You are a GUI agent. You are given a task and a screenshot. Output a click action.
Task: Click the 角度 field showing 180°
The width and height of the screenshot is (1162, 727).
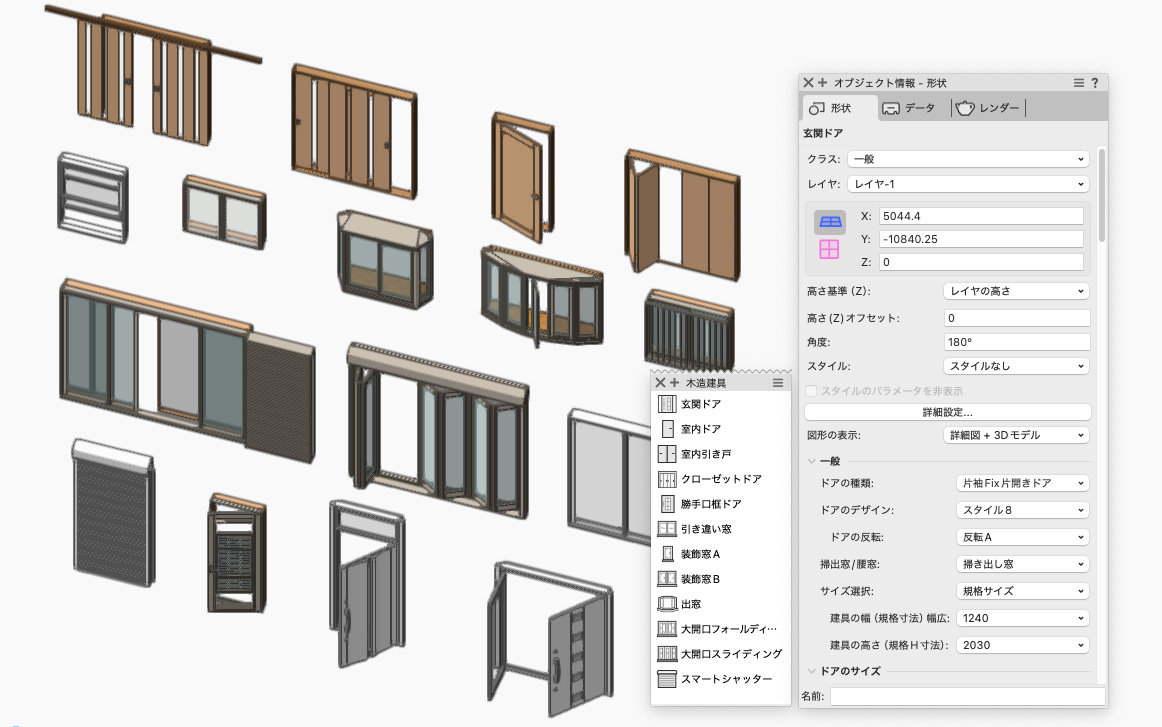click(1017, 342)
